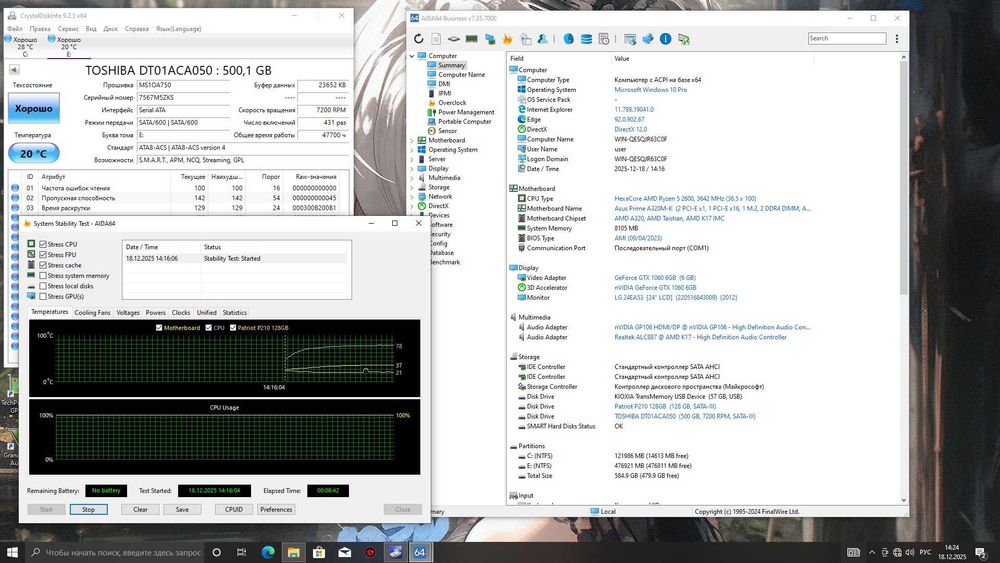Viewport: 1000px width, 563px height.
Task: Select Summary in the AIDA64 tree
Action: point(452,65)
